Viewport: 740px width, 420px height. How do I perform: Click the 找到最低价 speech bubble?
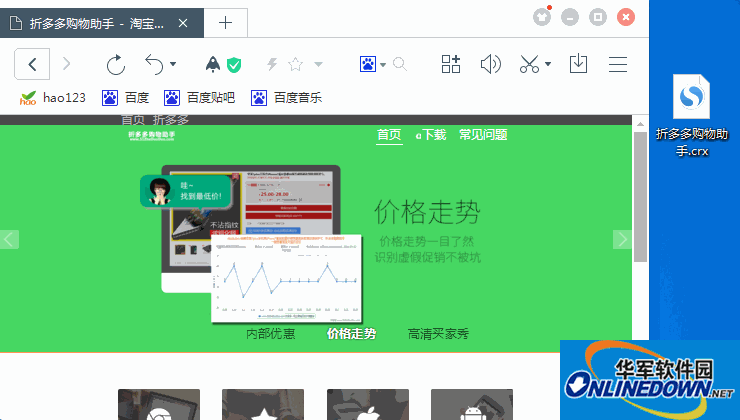[x=186, y=191]
